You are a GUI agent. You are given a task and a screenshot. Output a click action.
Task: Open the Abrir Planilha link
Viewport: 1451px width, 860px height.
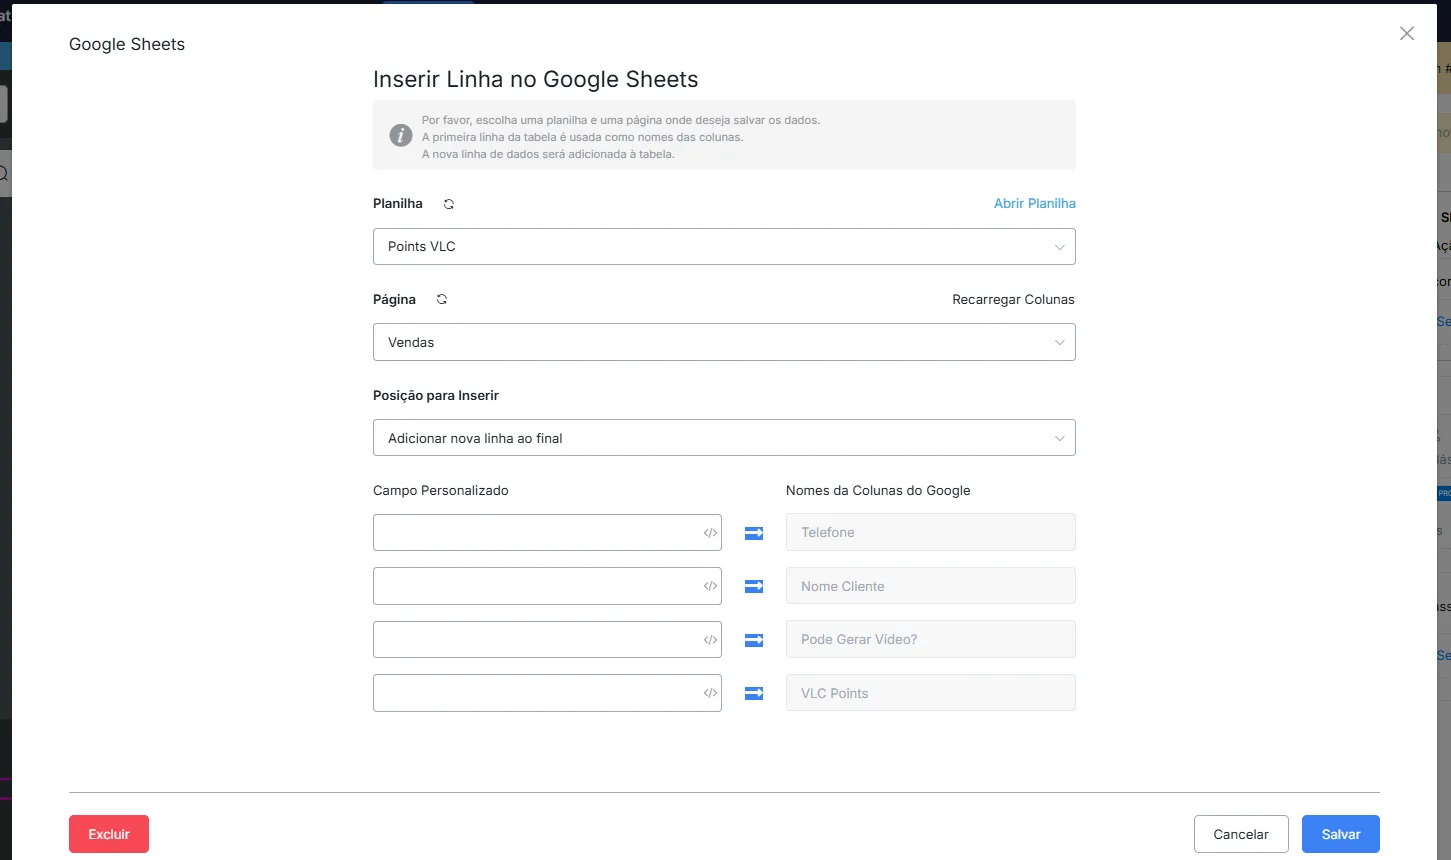(x=1035, y=203)
